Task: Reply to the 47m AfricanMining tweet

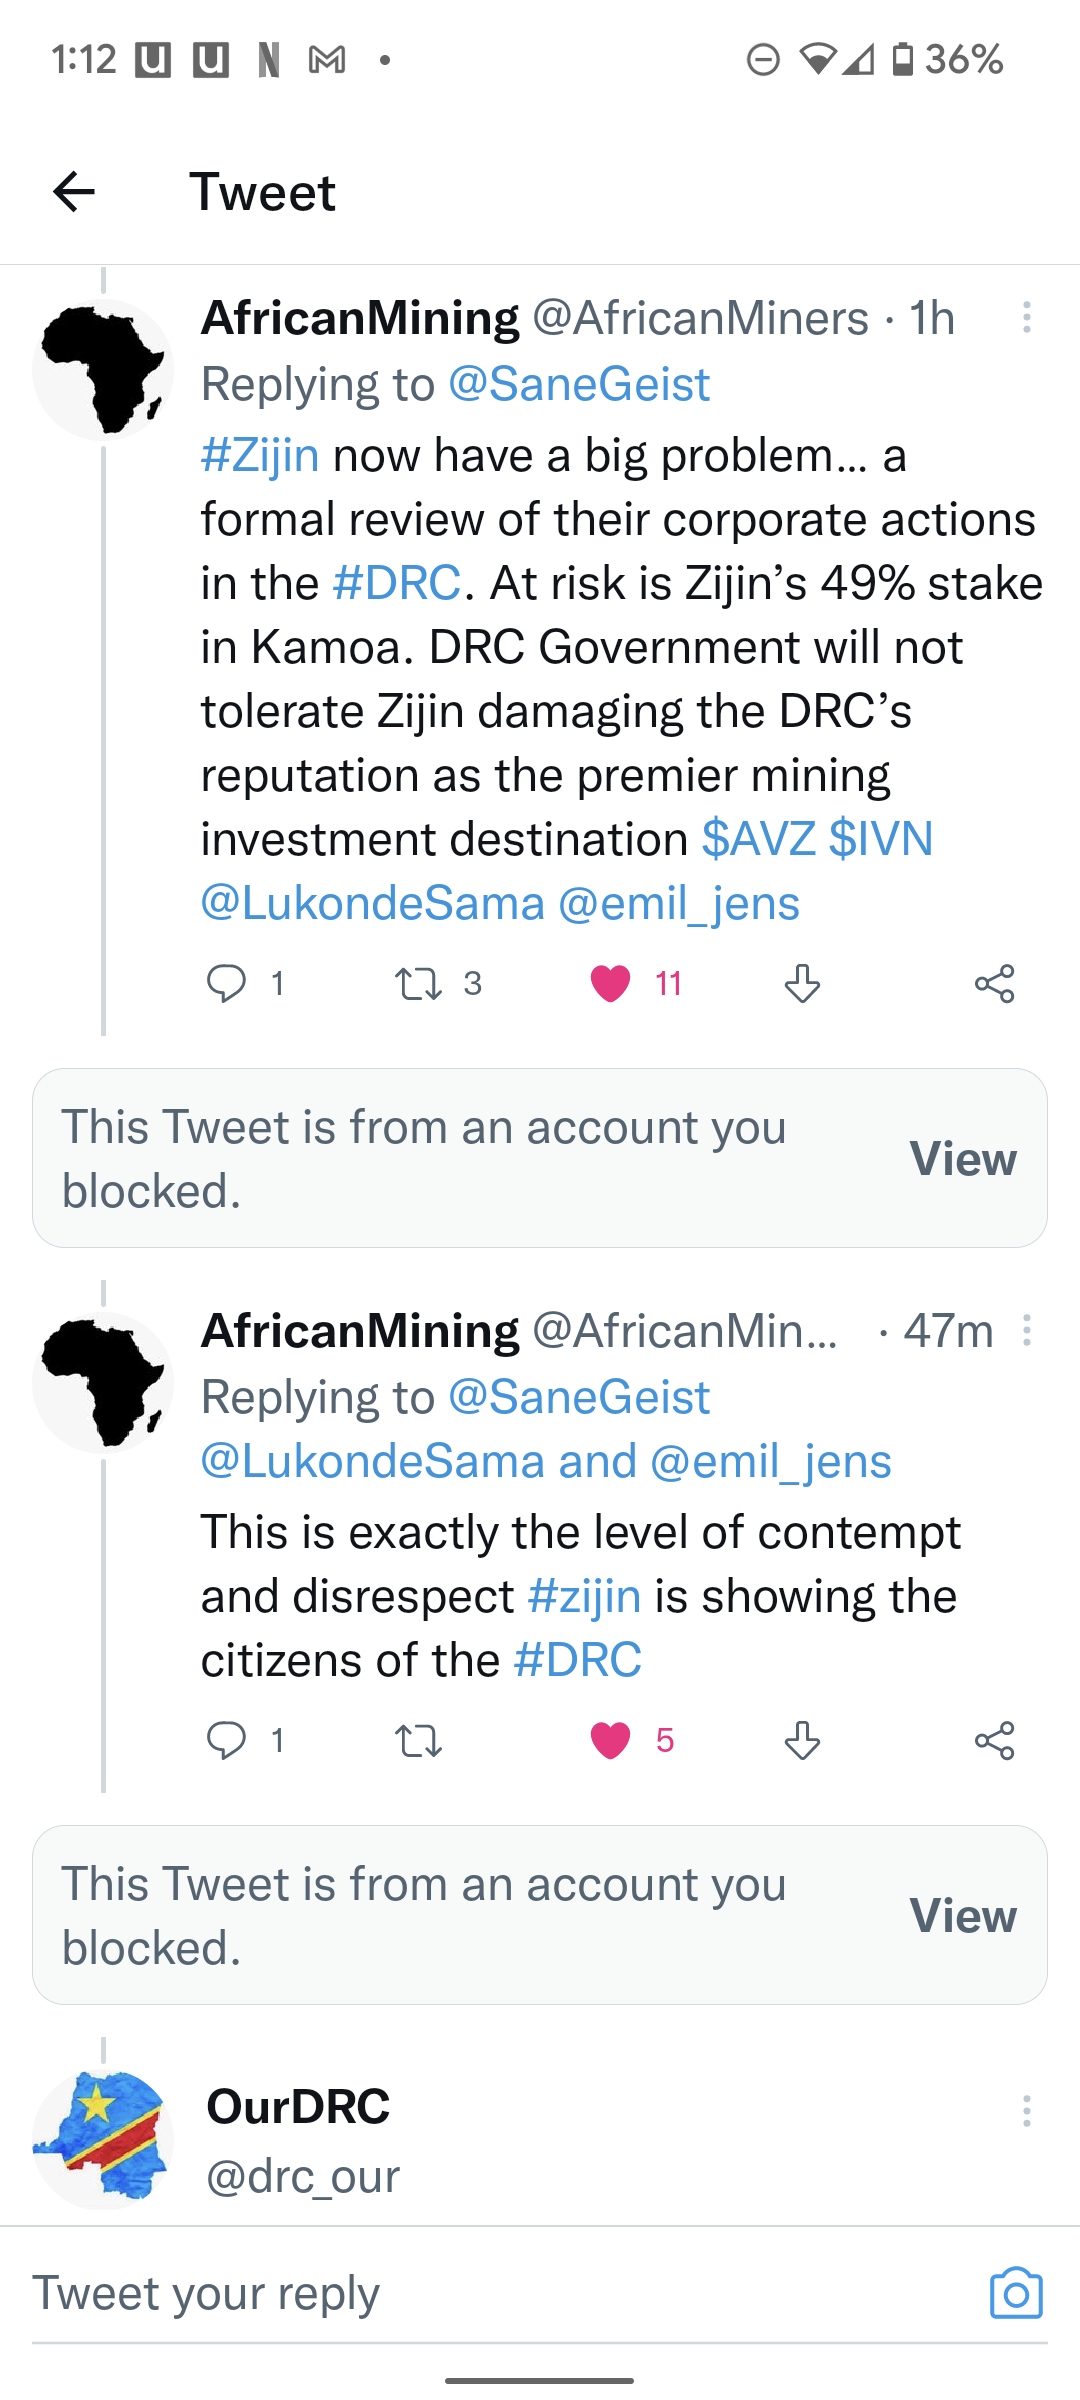Action: [226, 1741]
